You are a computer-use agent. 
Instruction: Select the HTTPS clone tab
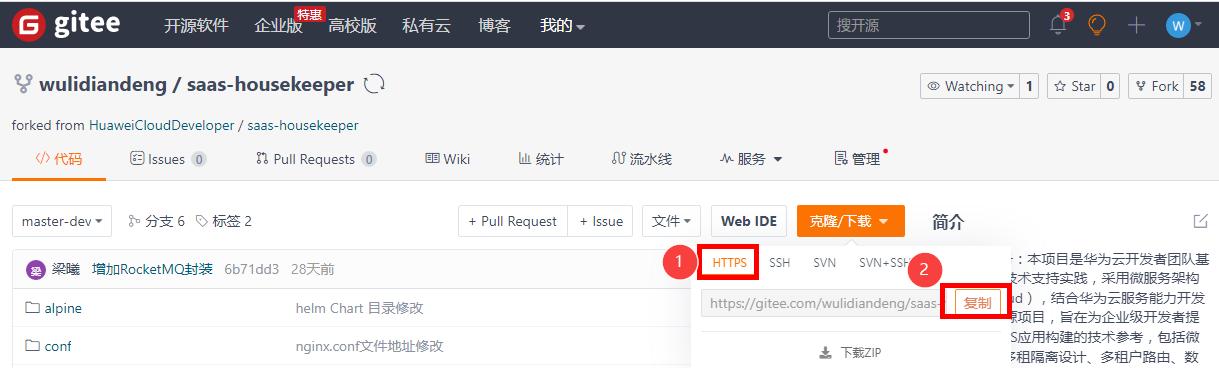[729, 262]
